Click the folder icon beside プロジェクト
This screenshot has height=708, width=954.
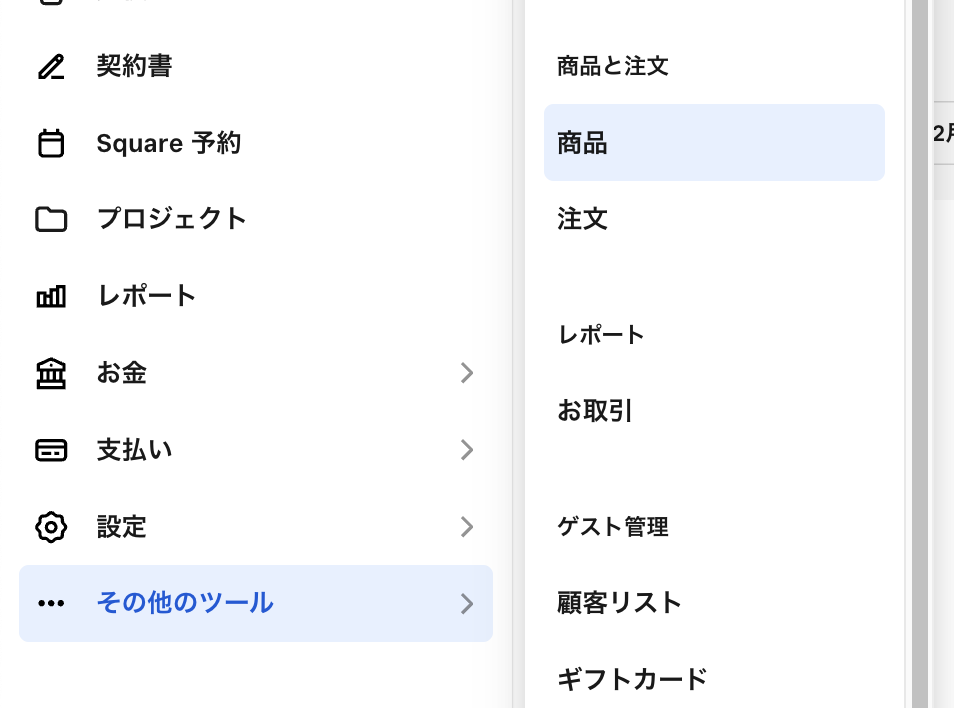point(51,220)
